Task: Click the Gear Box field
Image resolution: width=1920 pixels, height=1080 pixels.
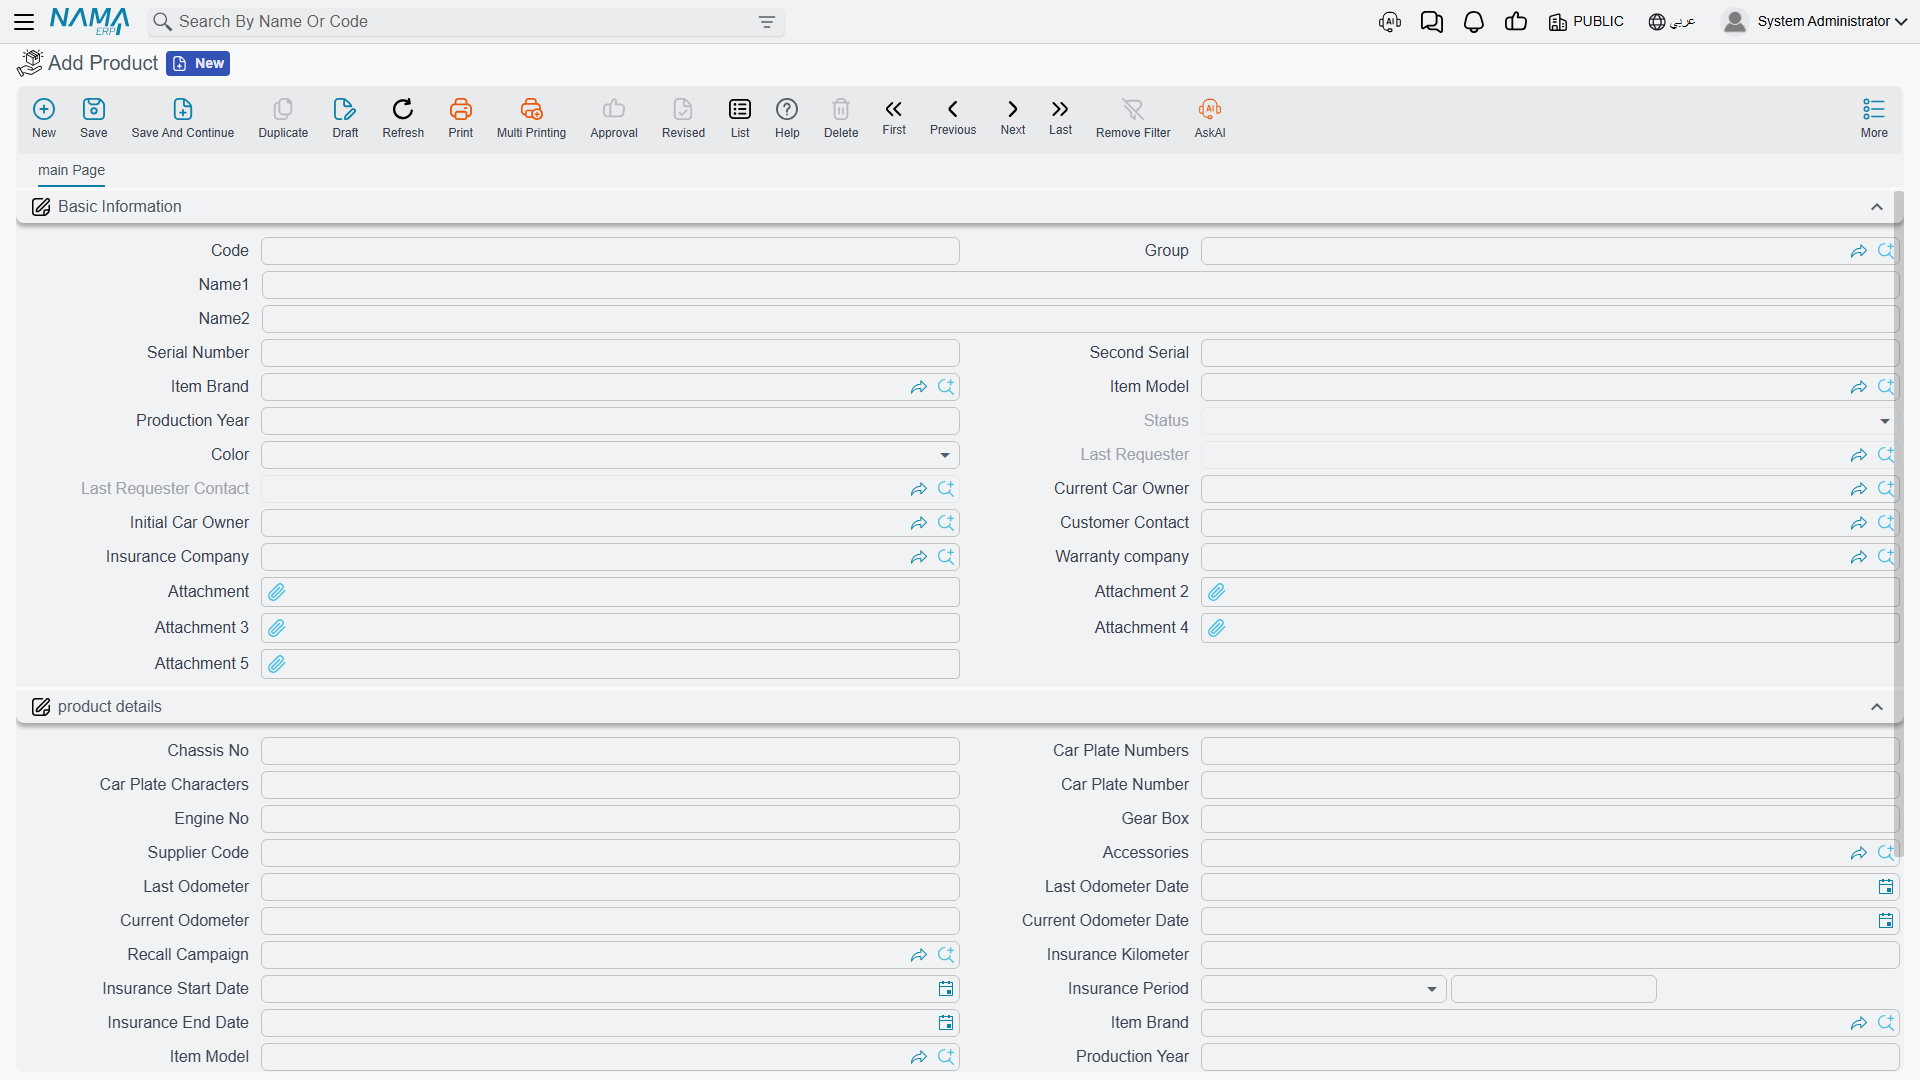Action: click(x=1550, y=819)
